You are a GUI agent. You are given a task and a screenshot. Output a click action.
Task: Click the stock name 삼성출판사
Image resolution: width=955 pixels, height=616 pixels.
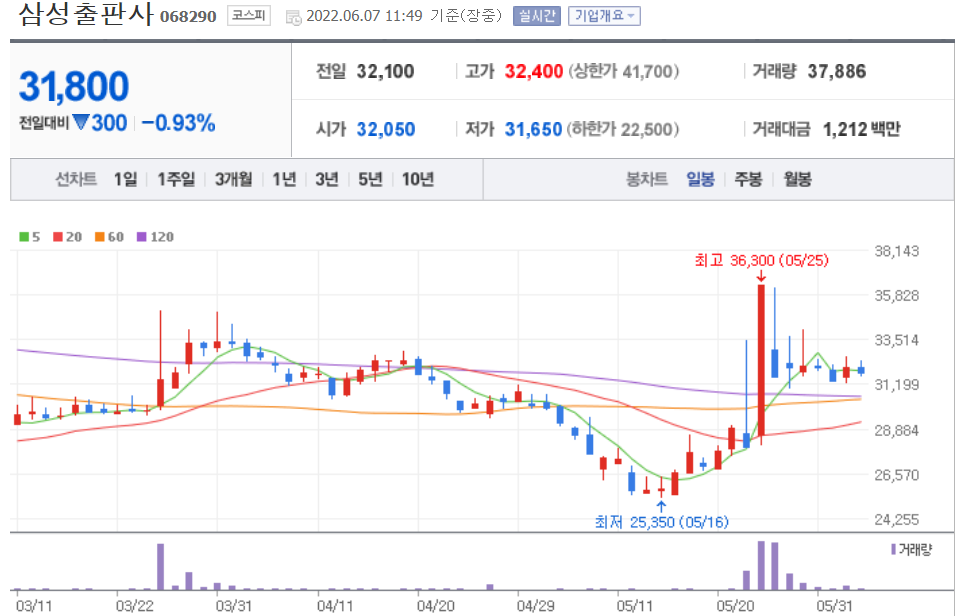[86, 15]
